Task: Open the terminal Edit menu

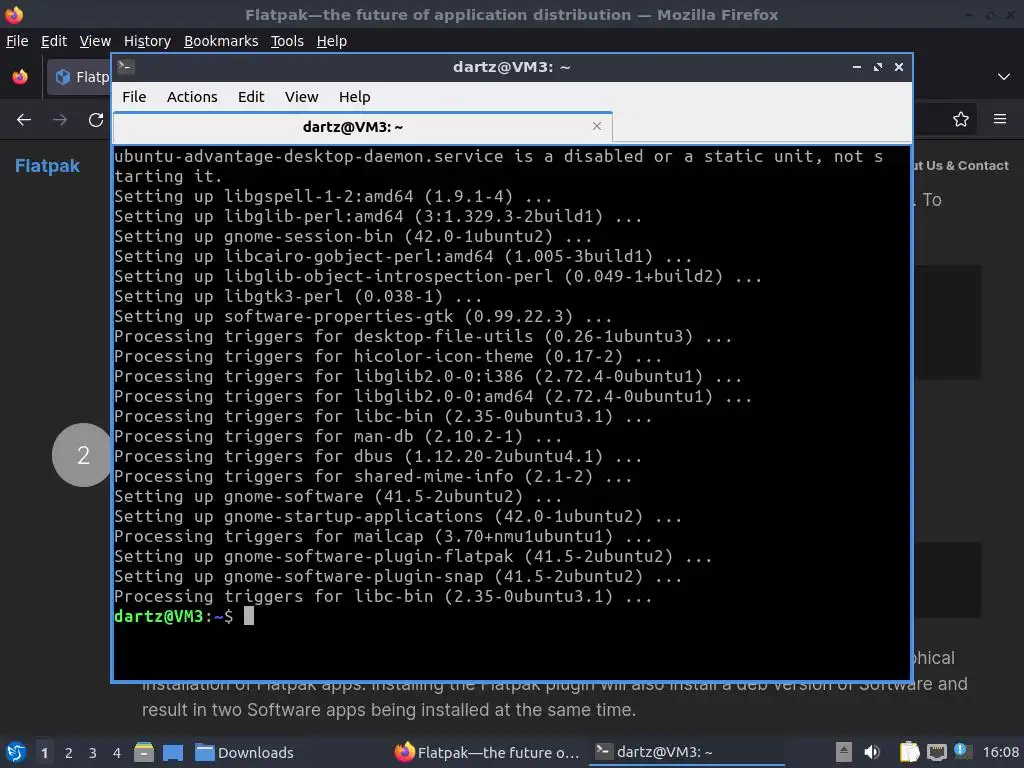Action: click(x=251, y=97)
